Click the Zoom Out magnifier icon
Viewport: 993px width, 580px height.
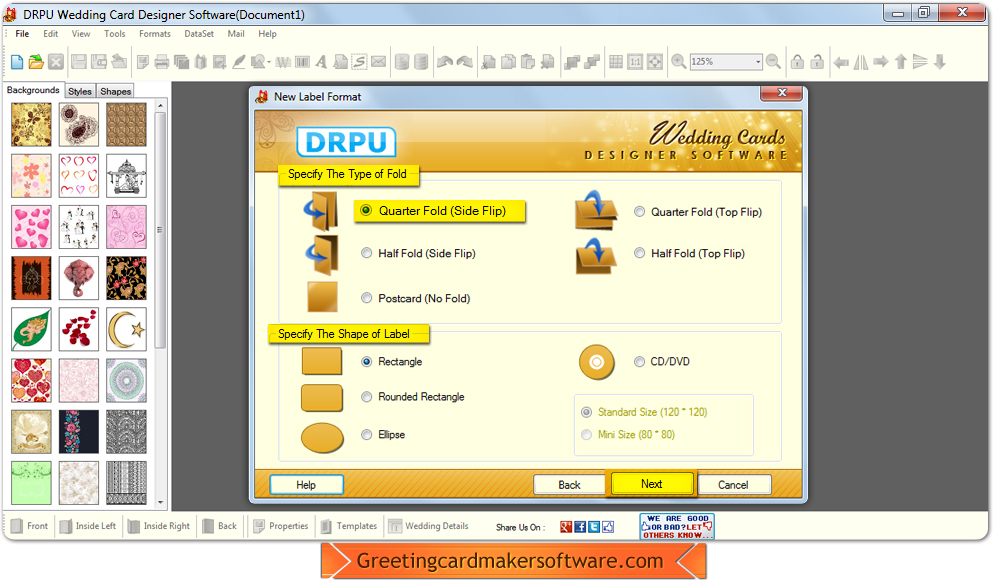click(x=773, y=61)
